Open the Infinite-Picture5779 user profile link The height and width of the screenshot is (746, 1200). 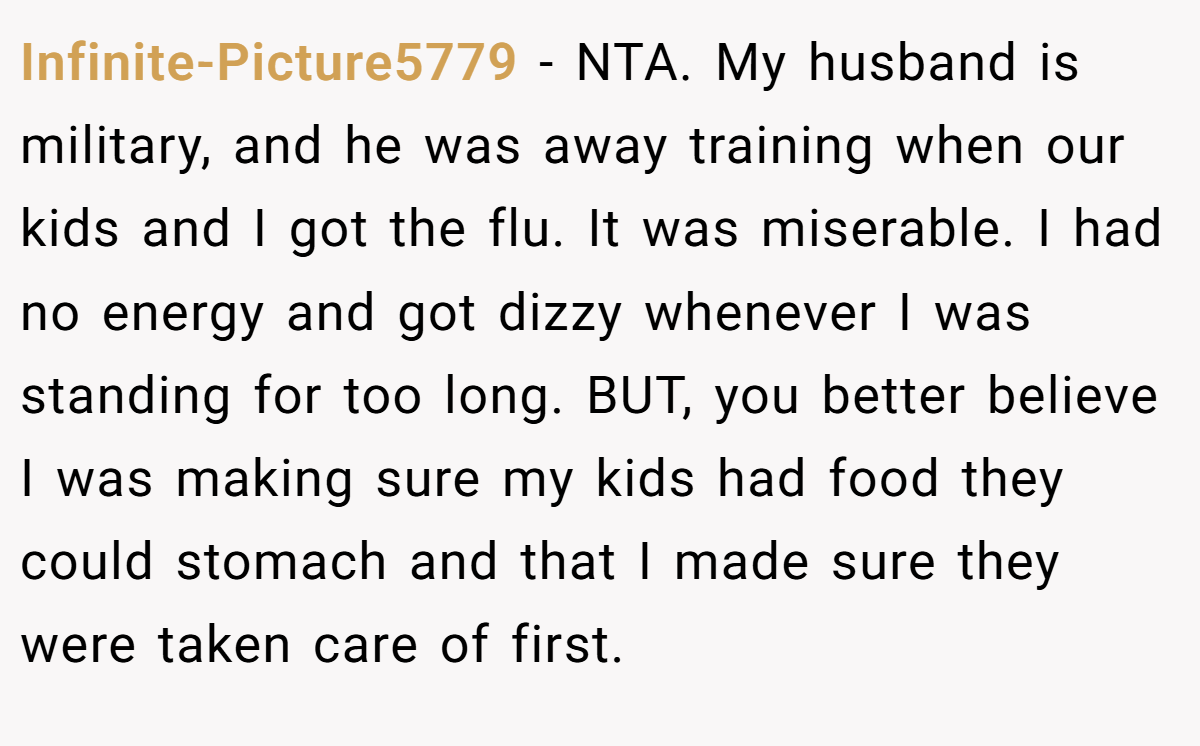coord(268,65)
